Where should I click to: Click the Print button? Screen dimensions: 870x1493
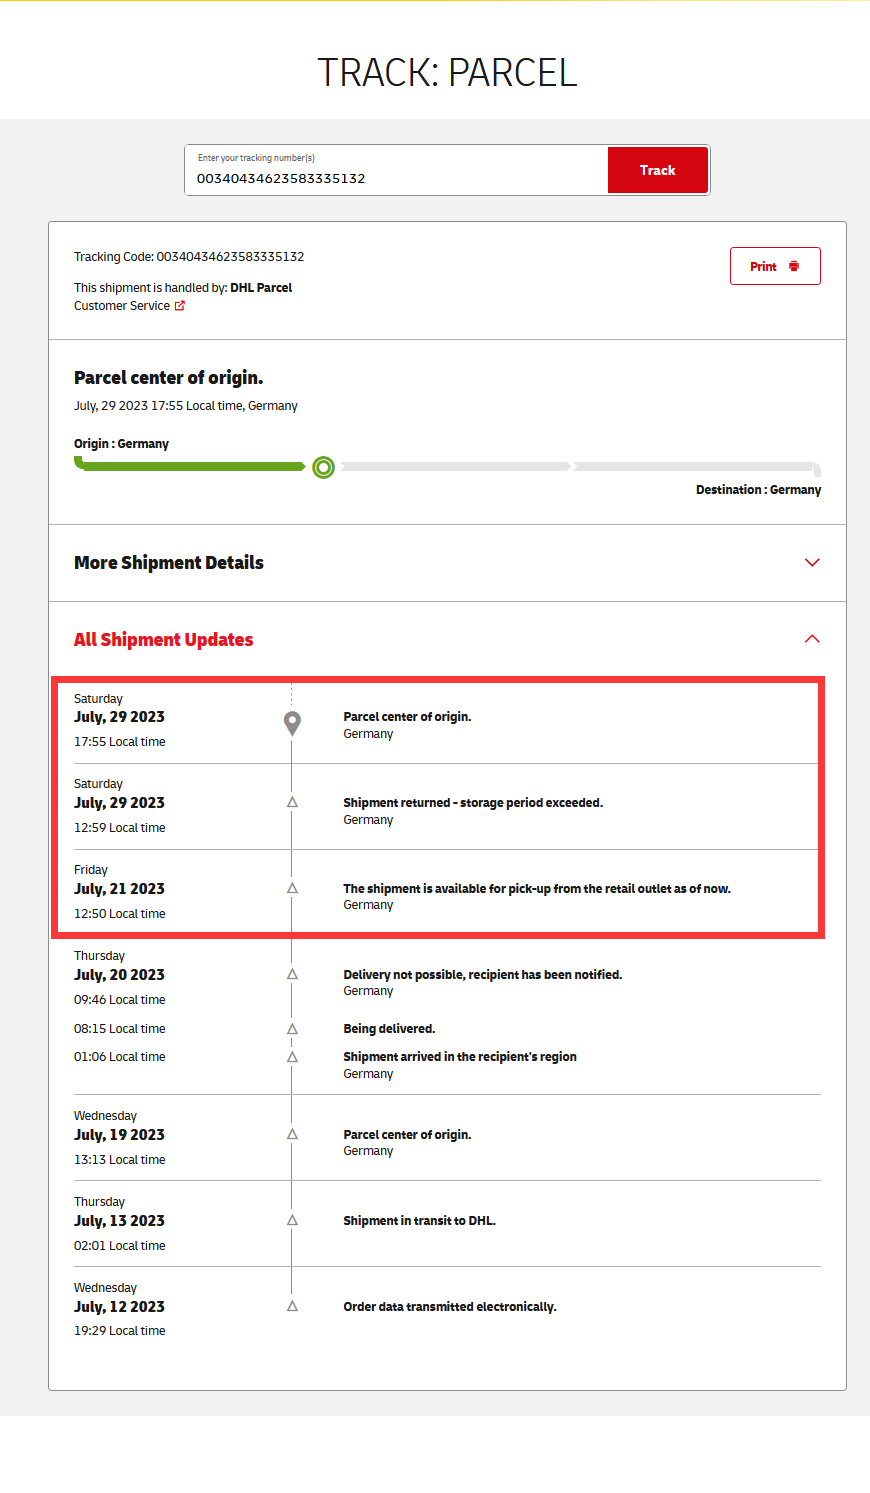pos(775,266)
